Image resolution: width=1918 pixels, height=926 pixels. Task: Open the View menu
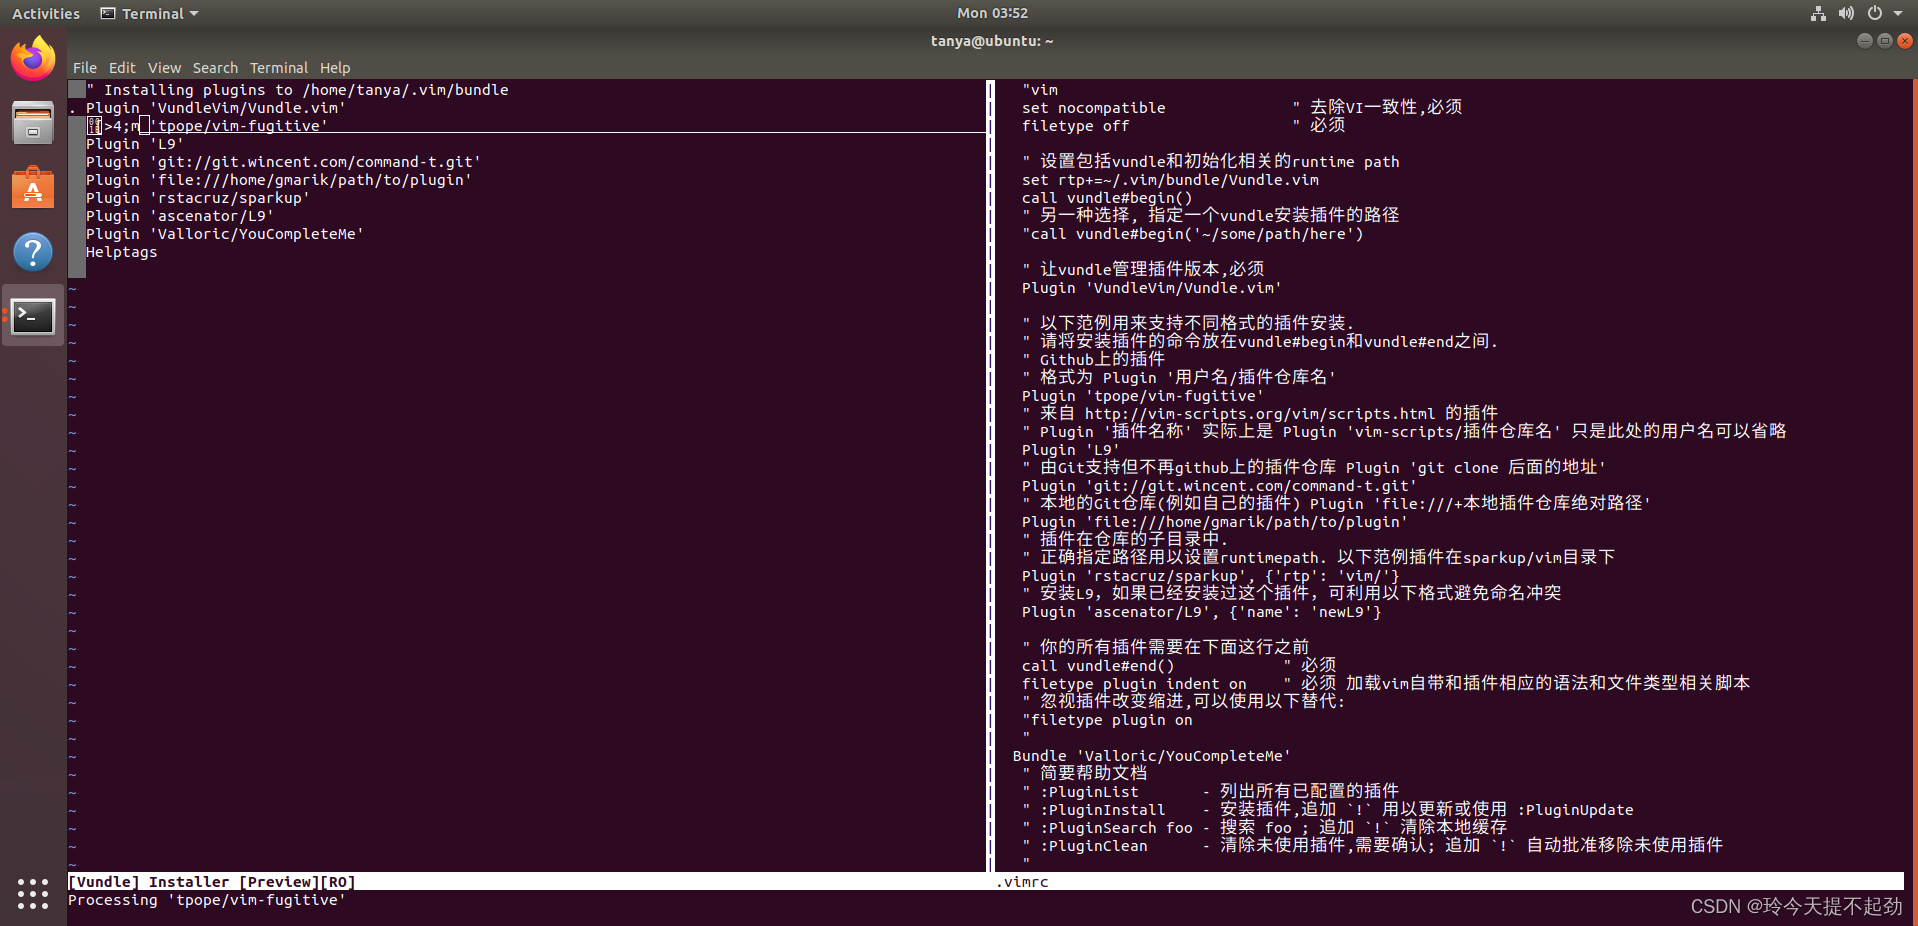(x=164, y=68)
